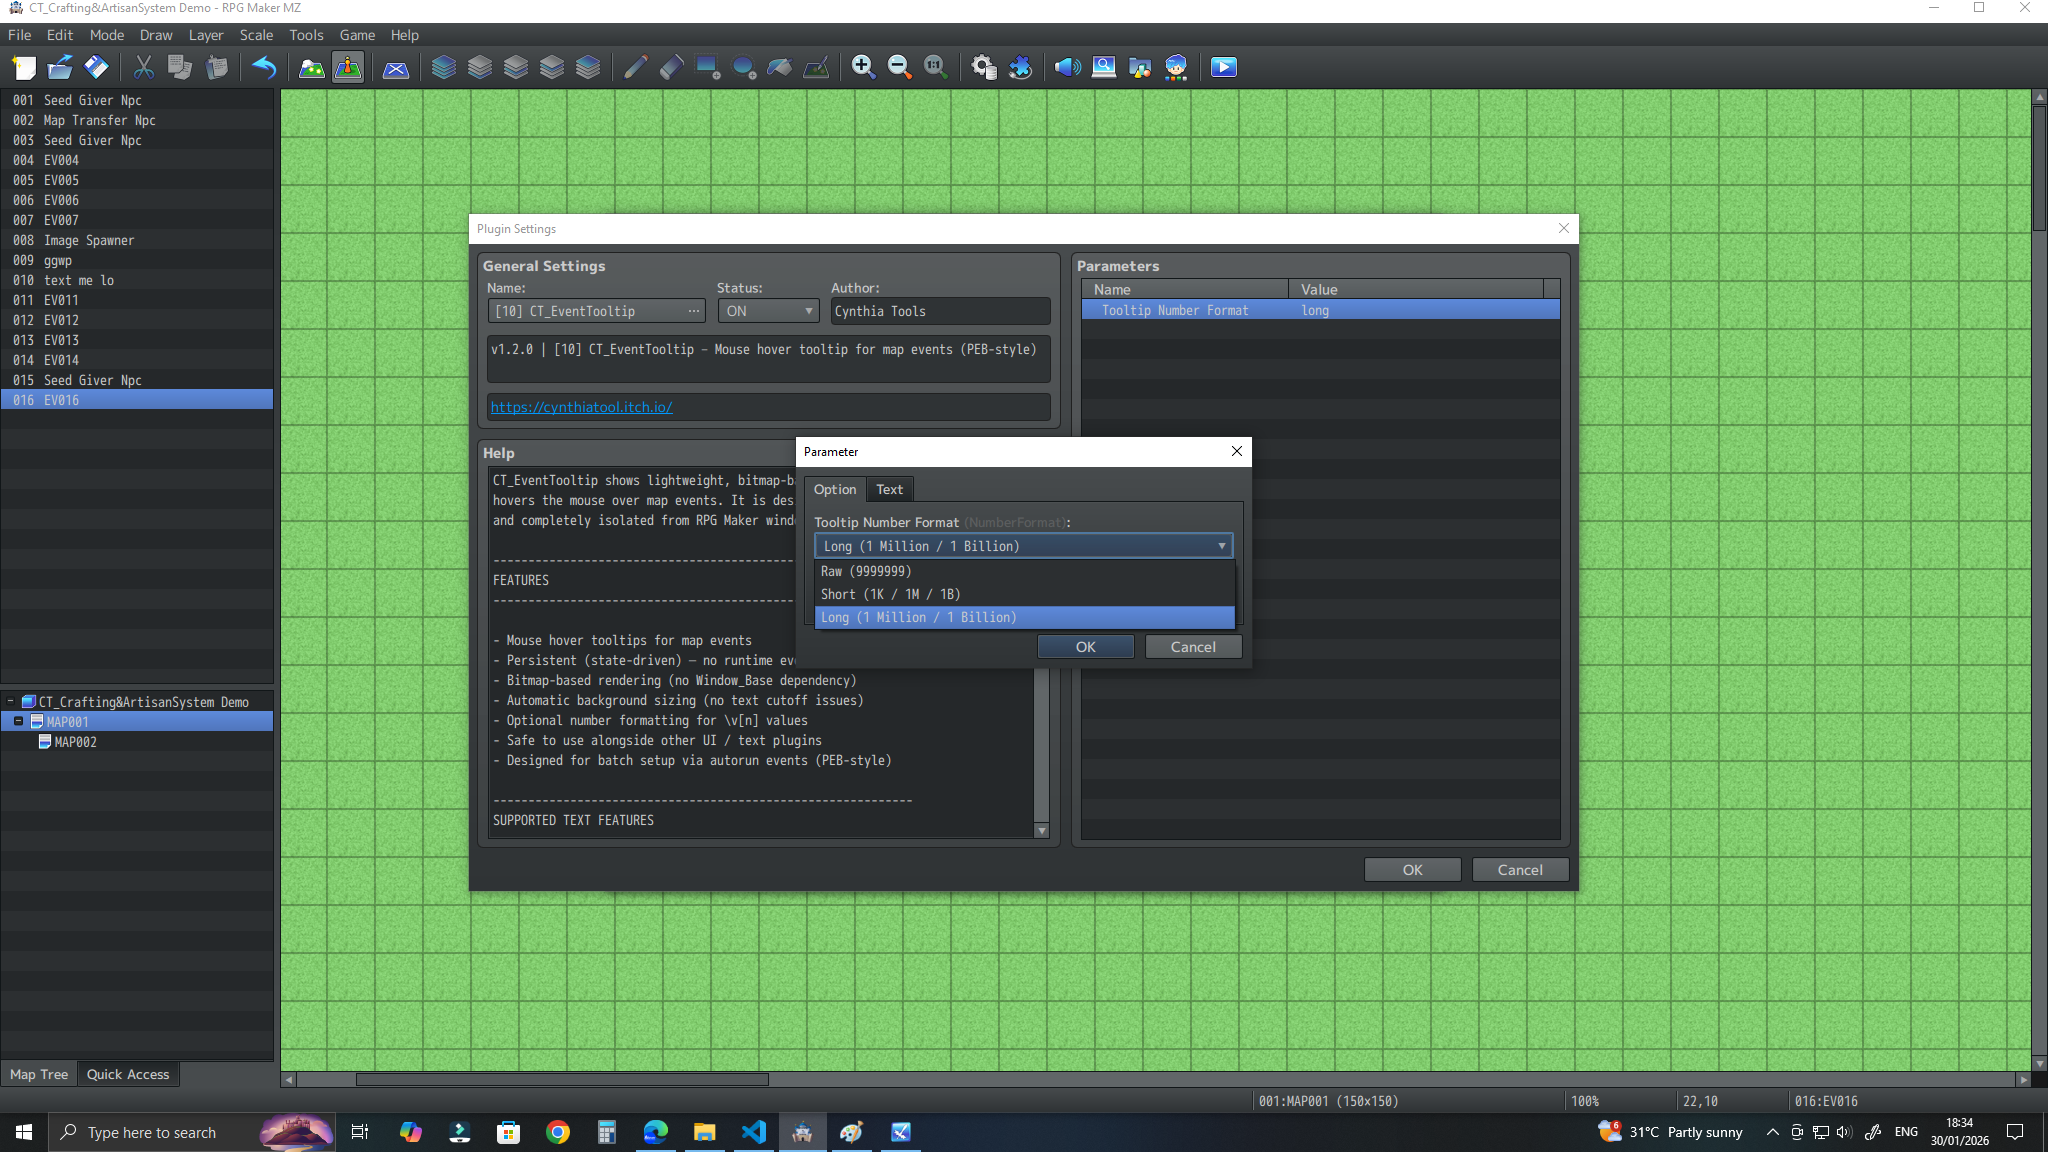Open the Plugin Manager puzzle icon
The width and height of the screenshot is (2048, 1152).
pyautogui.click(x=1020, y=67)
